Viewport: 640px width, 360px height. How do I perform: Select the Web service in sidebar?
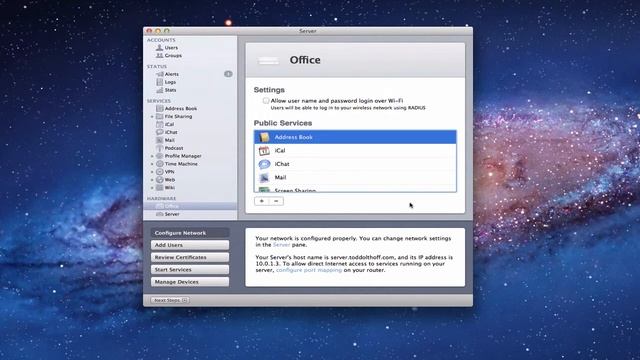(x=165, y=180)
